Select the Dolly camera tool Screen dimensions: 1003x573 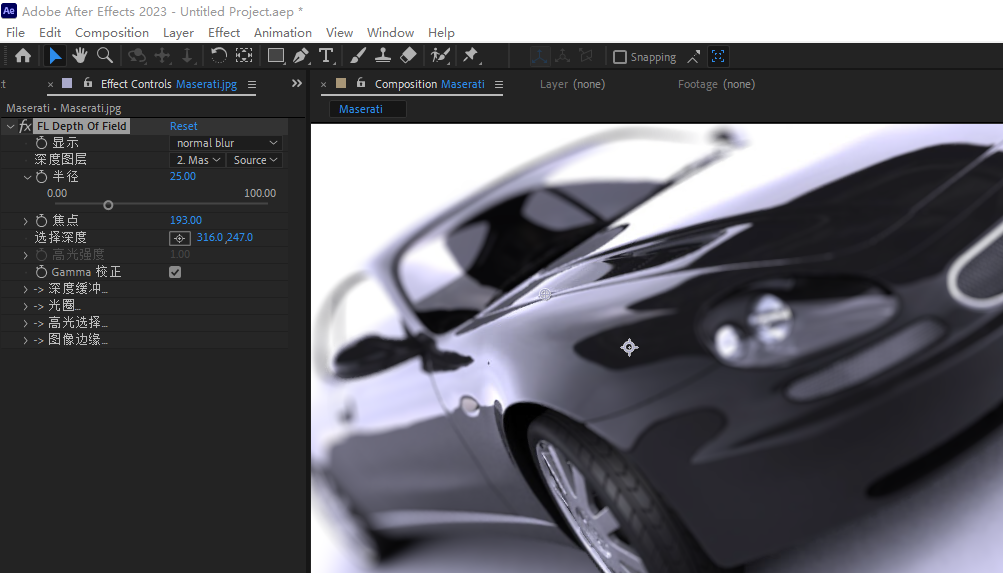tap(187, 56)
